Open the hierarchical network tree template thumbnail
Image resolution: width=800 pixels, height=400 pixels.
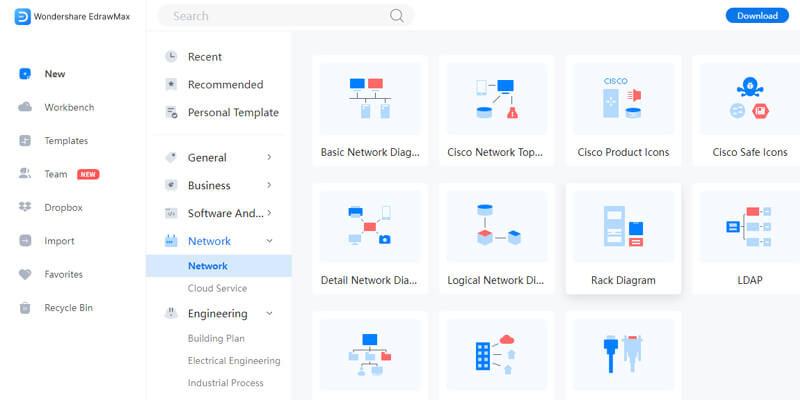click(370, 356)
